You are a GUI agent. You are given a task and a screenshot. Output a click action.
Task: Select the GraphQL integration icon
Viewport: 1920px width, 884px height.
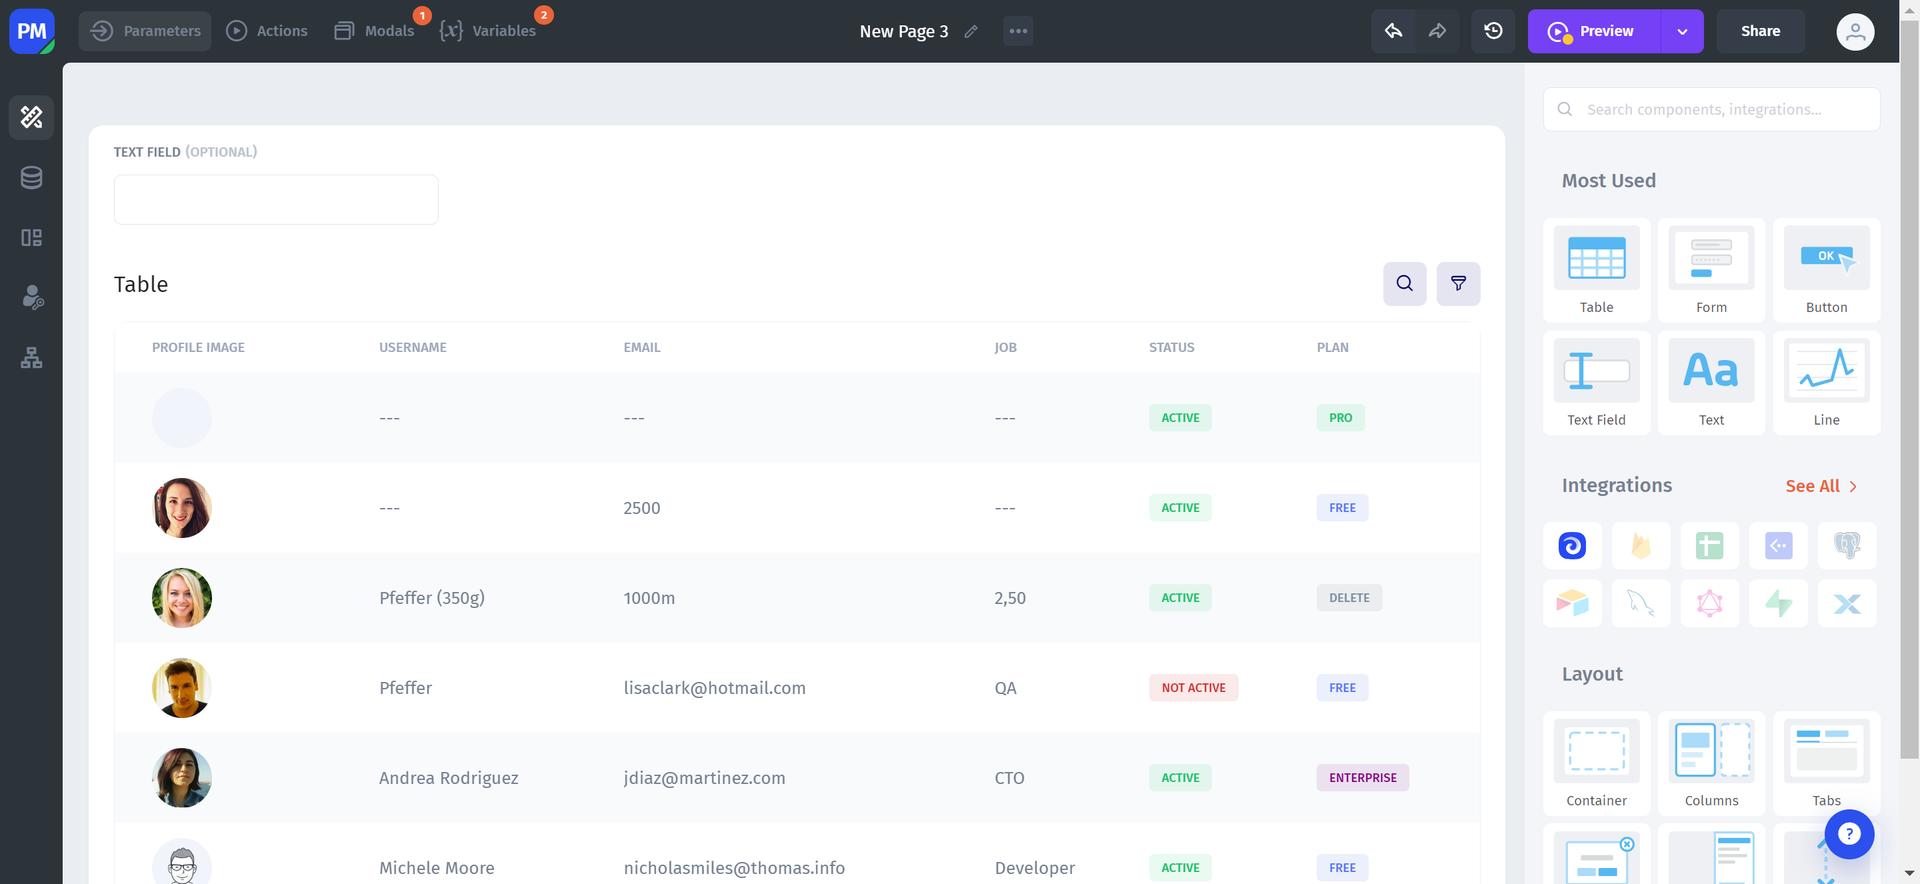1710,604
